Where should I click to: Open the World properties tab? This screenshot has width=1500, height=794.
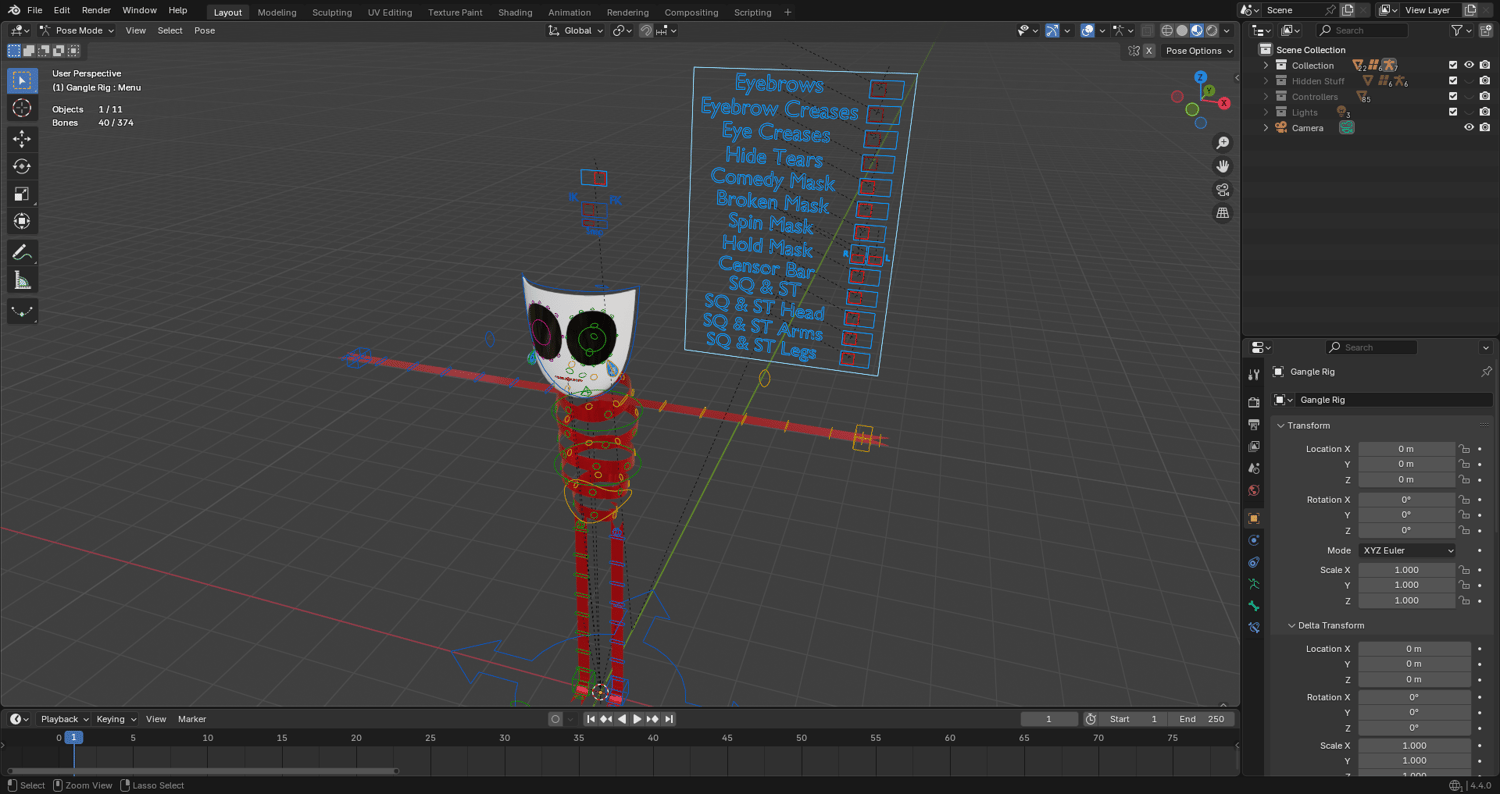(1254, 490)
